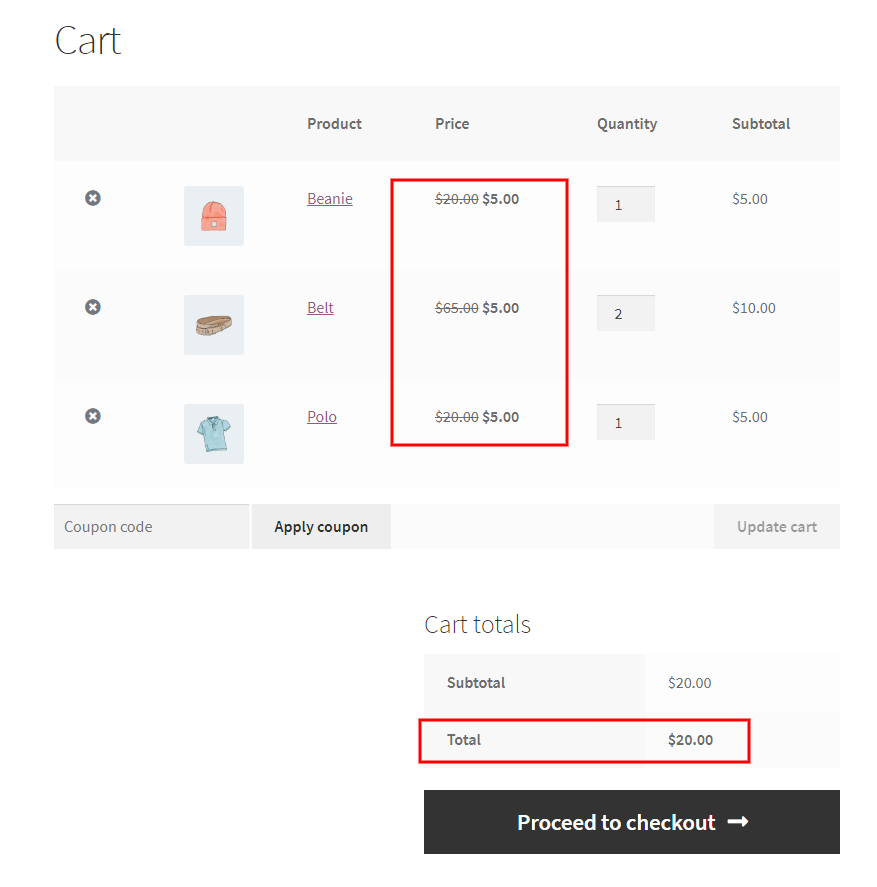
Task: Remove the Polo from the cart
Action: (x=92, y=416)
